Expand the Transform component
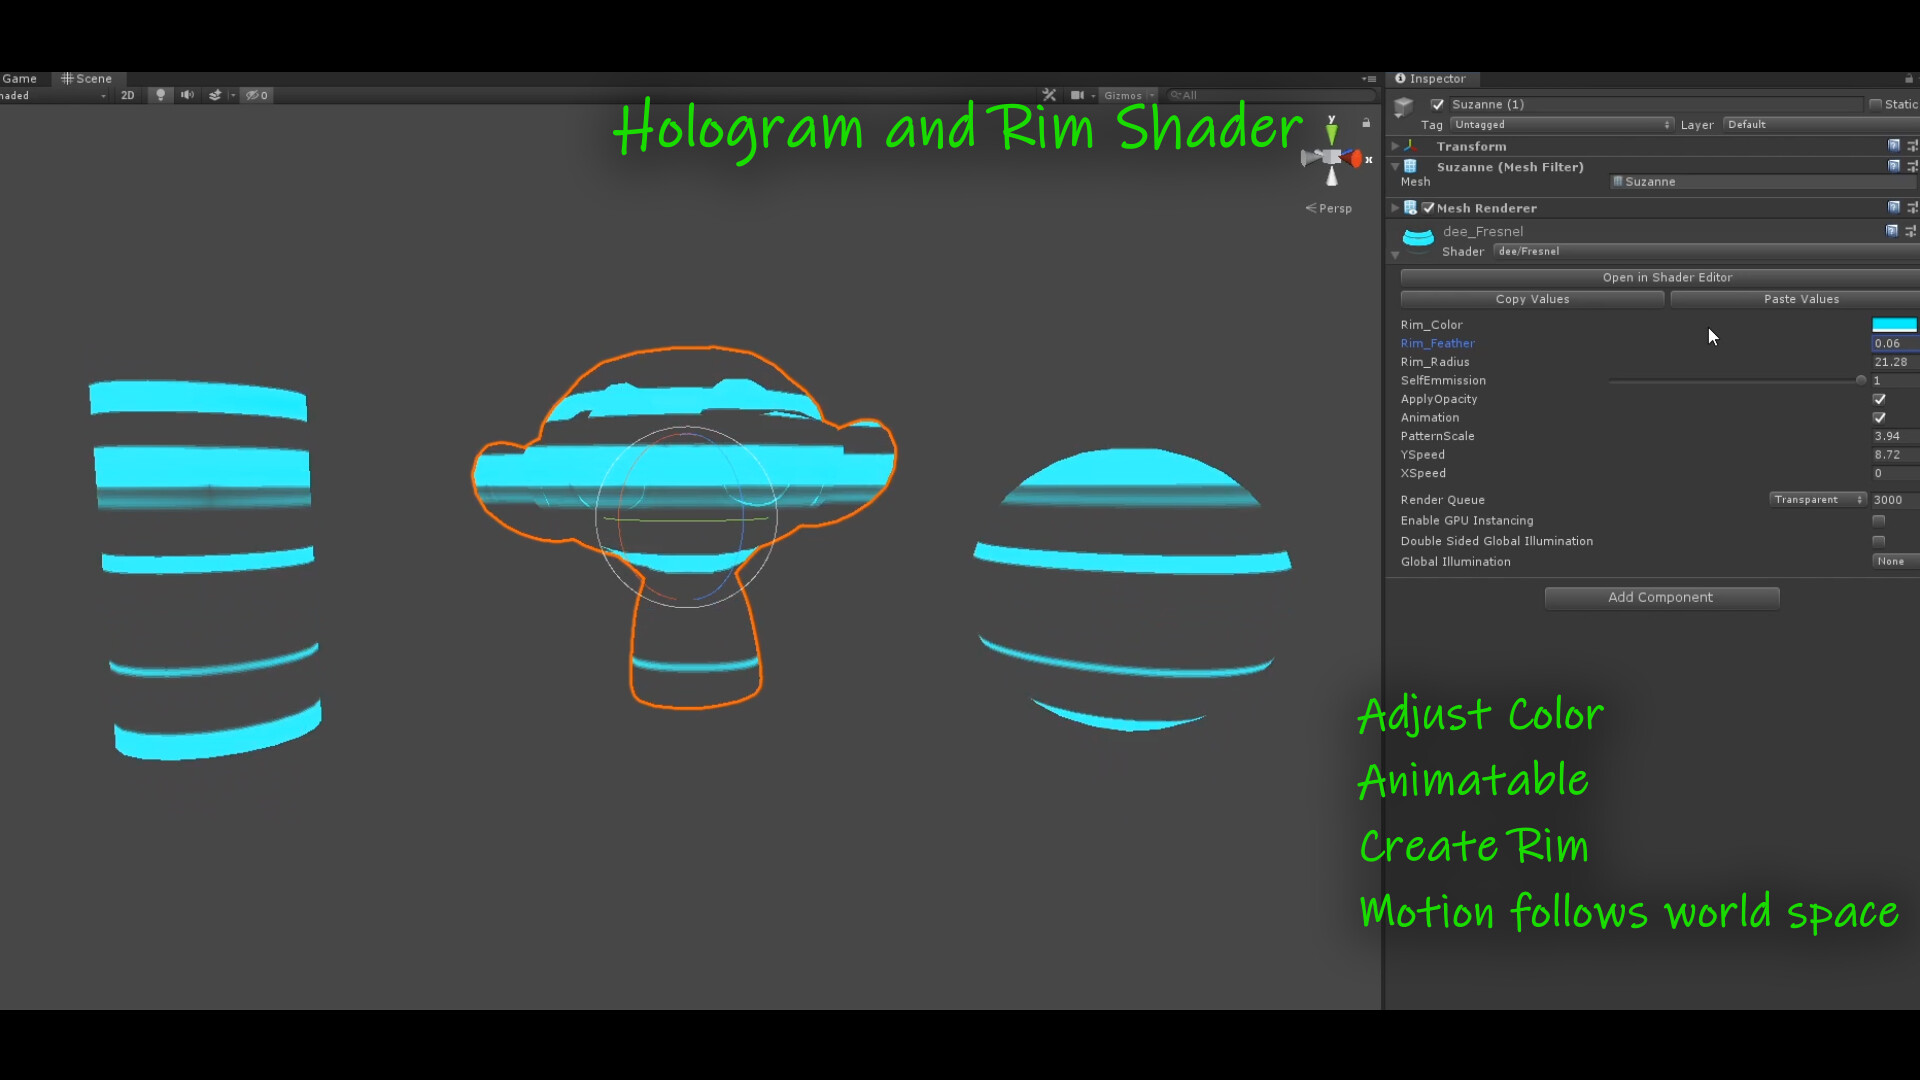The width and height of the screenshot is (1920, 1080). coord(1396,145)
